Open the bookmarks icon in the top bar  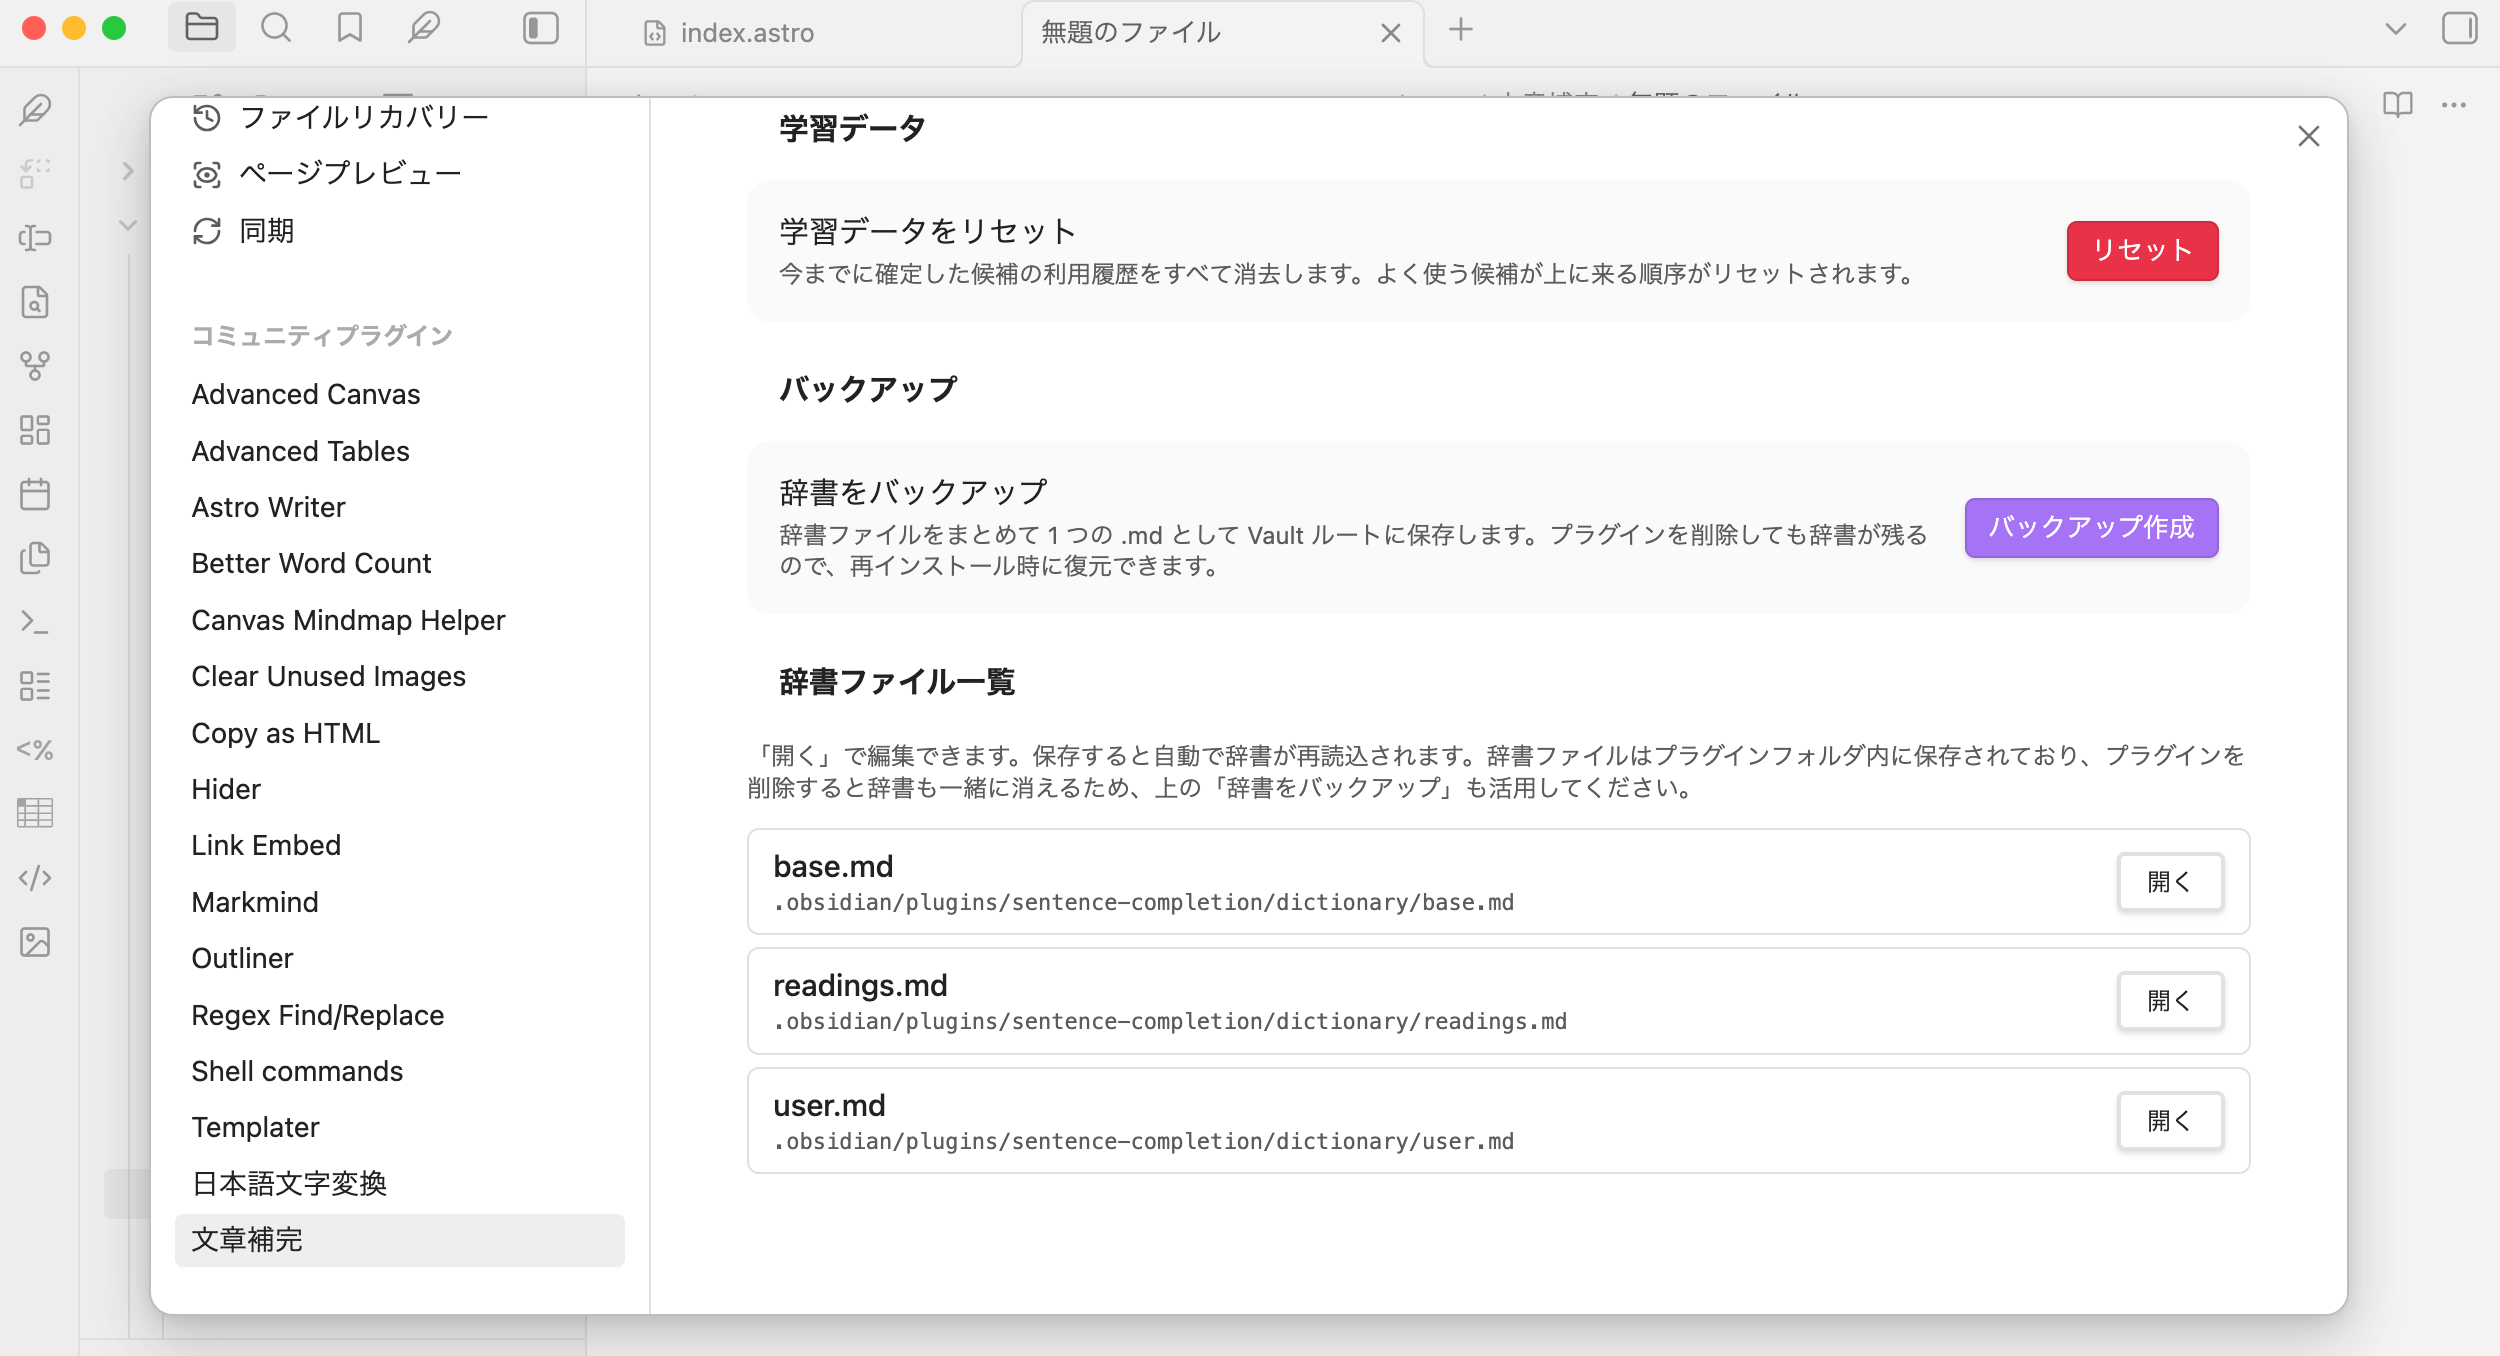coord(349,28)
